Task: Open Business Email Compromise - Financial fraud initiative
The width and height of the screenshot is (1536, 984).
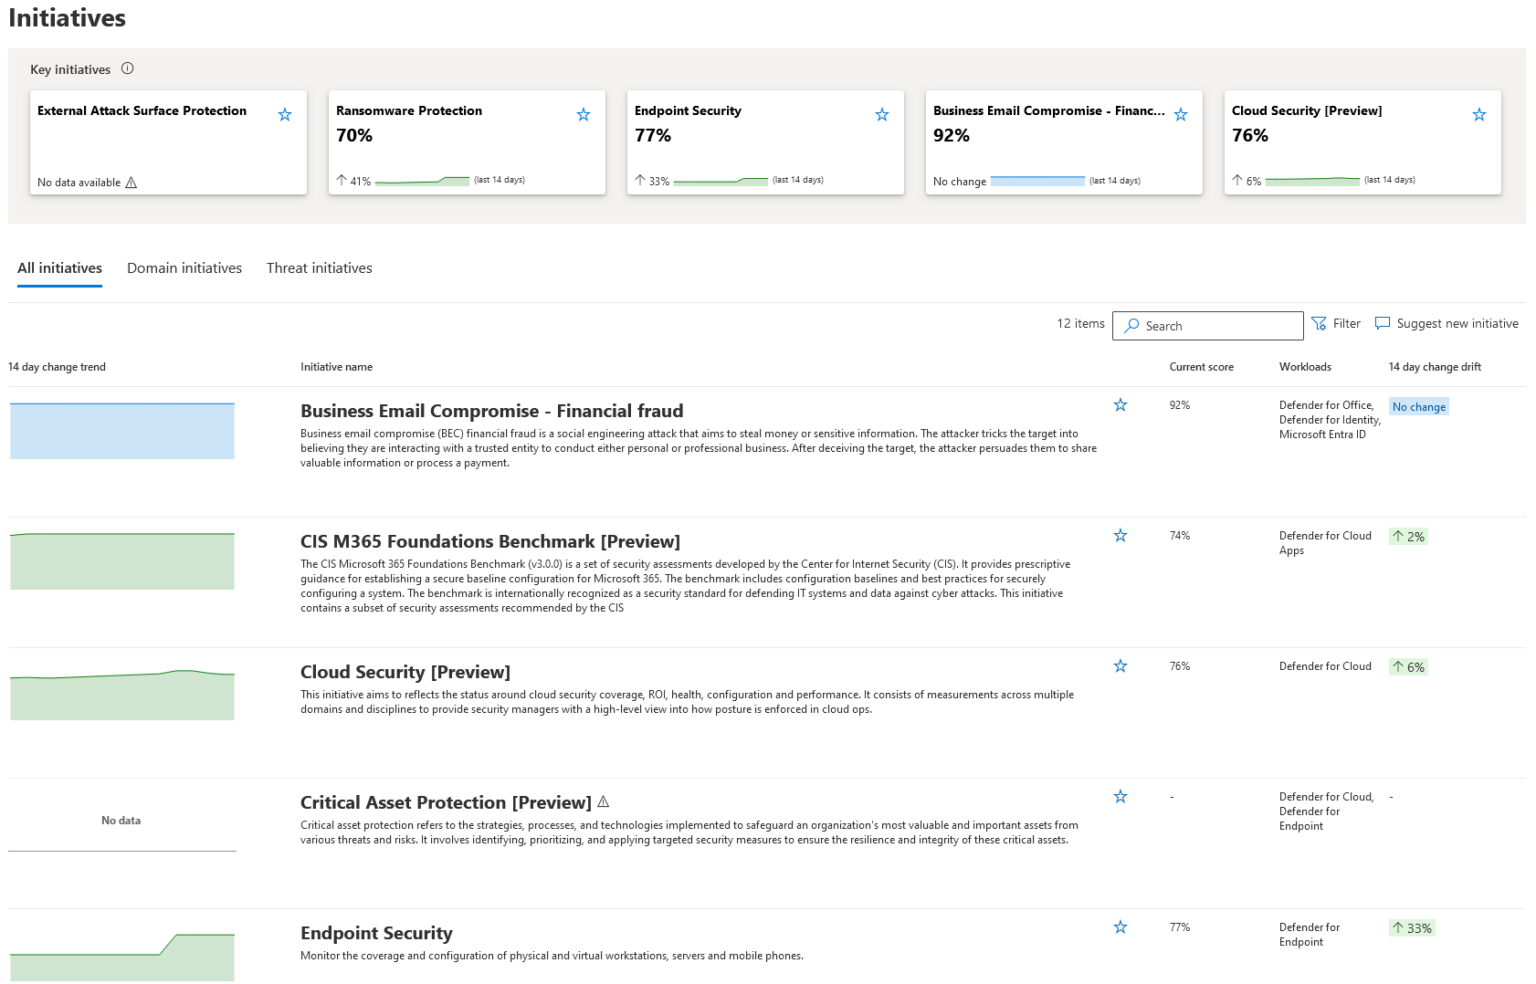Action: pos(492,411)
